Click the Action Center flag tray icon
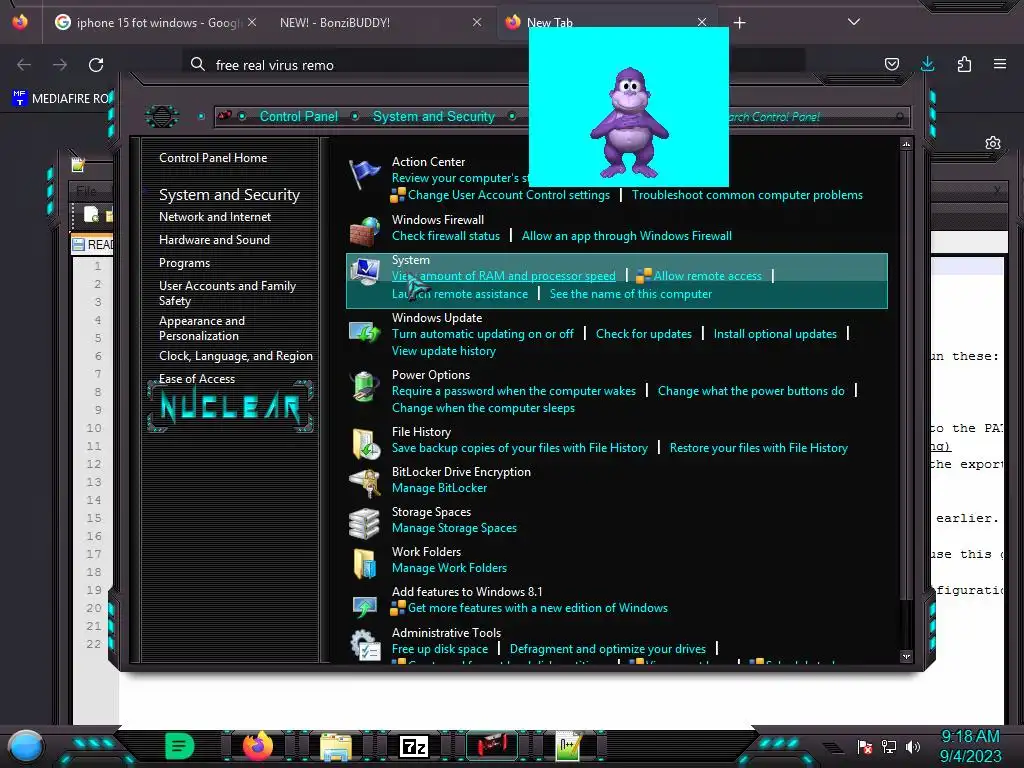The image size is (1024, 768). 865,747
